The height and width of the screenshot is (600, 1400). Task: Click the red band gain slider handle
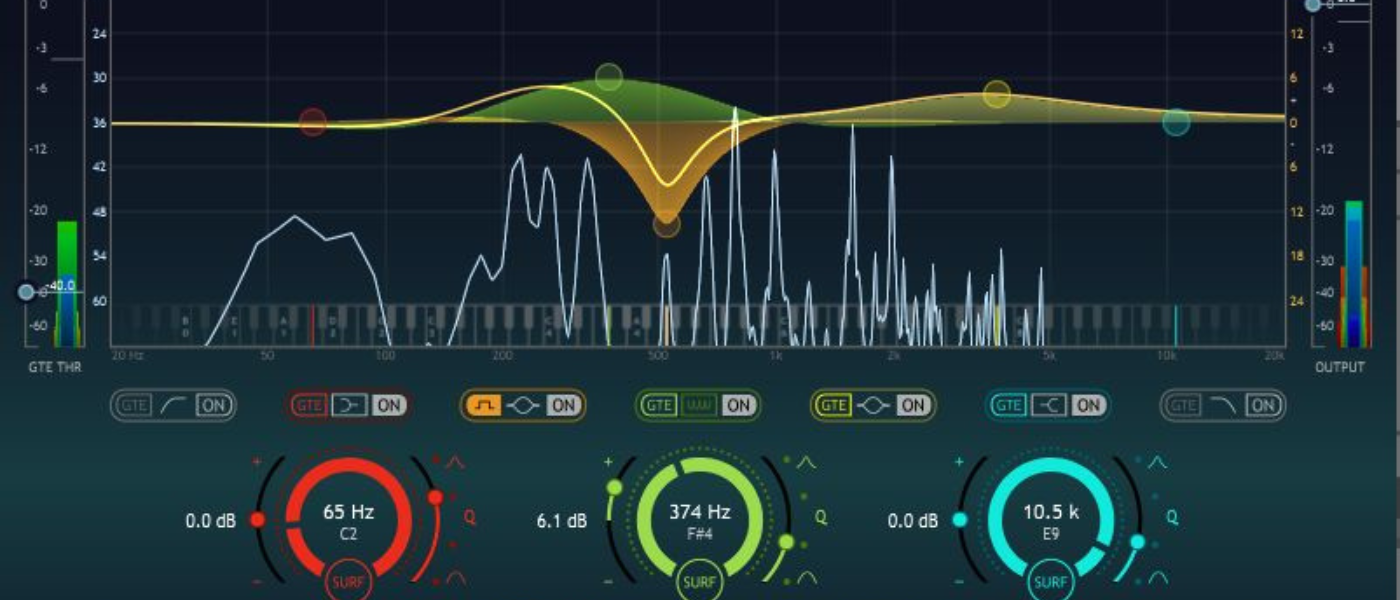[x=257, y=520]
